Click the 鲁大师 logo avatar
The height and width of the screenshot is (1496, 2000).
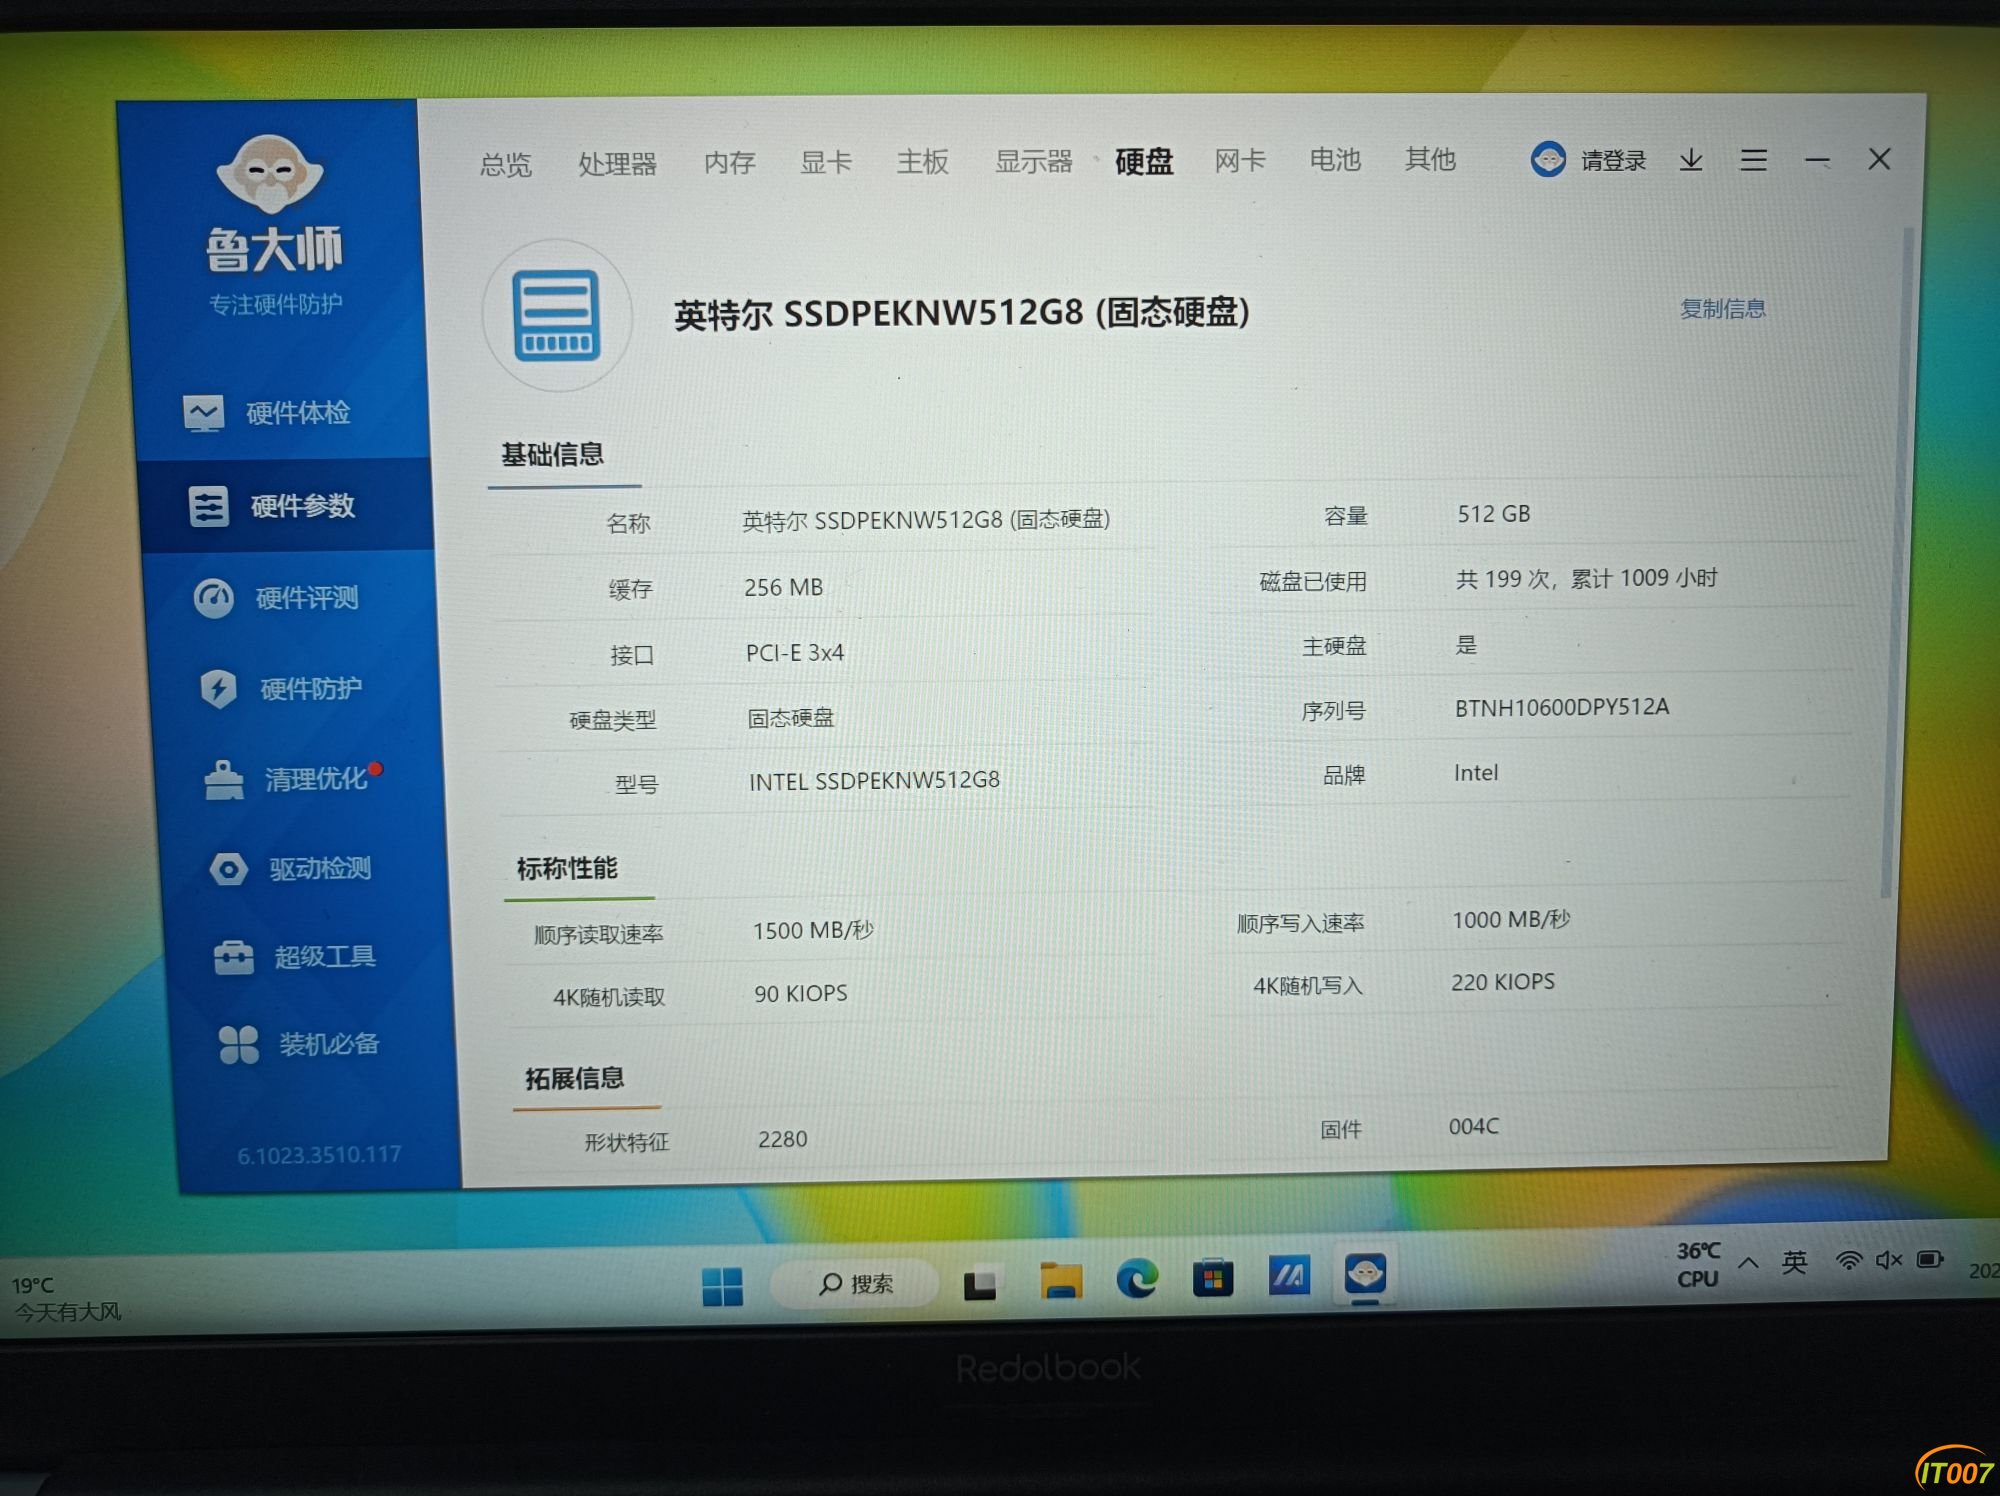coord(270,174)
